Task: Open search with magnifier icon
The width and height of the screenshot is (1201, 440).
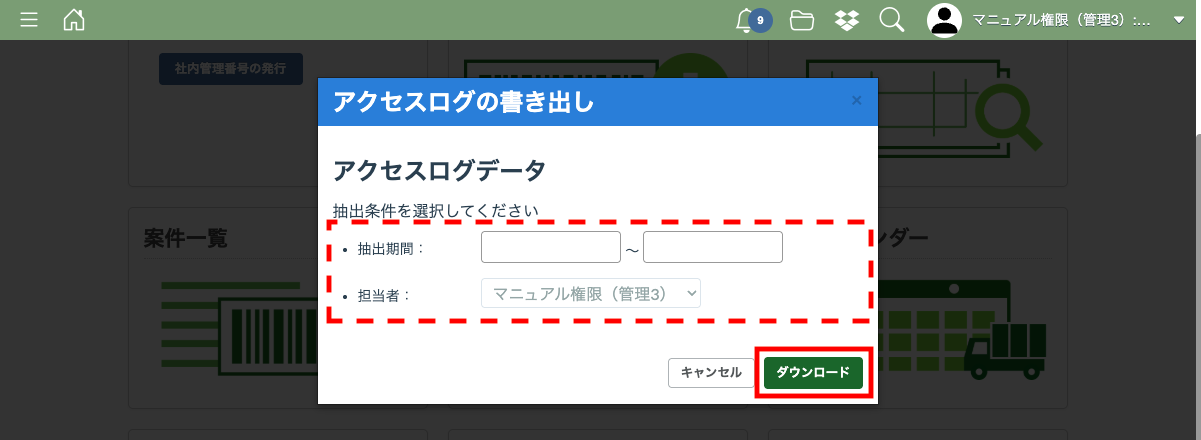Action: [891, 20]
